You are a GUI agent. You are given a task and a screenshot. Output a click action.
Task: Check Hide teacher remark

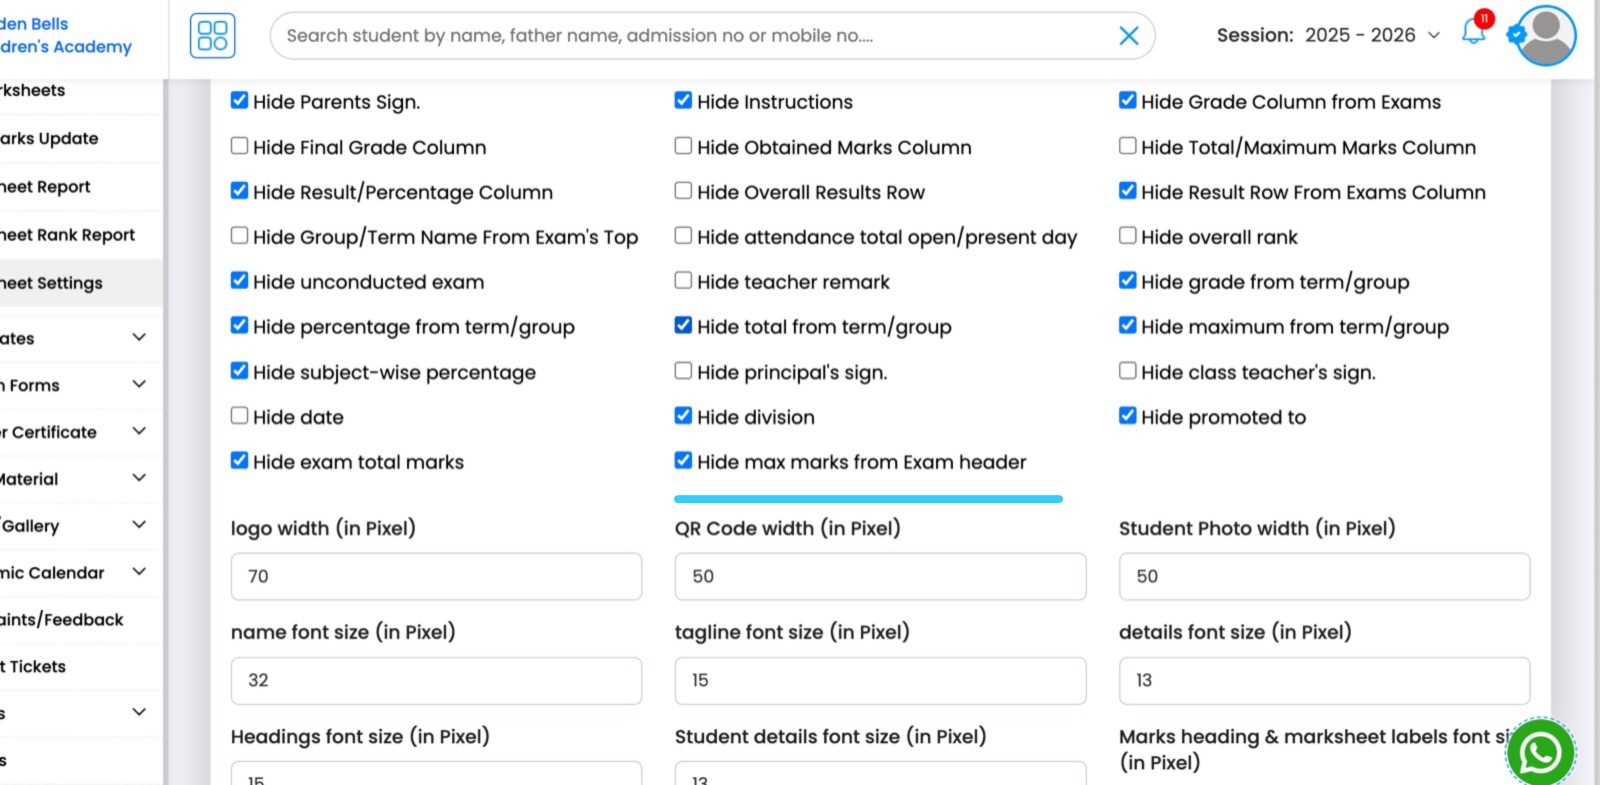click(683, 280)
